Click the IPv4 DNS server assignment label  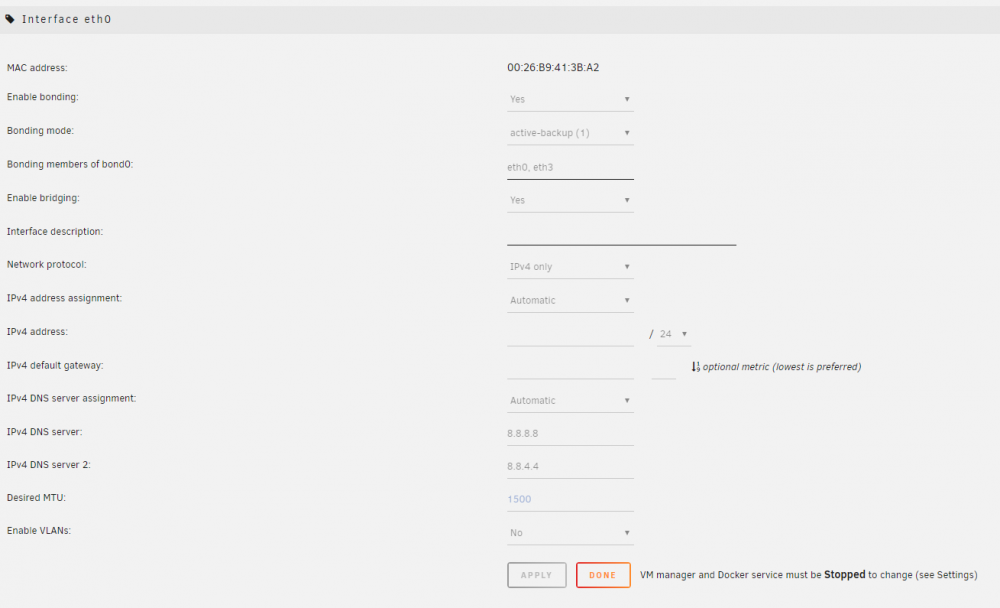(x=71, y=399)
